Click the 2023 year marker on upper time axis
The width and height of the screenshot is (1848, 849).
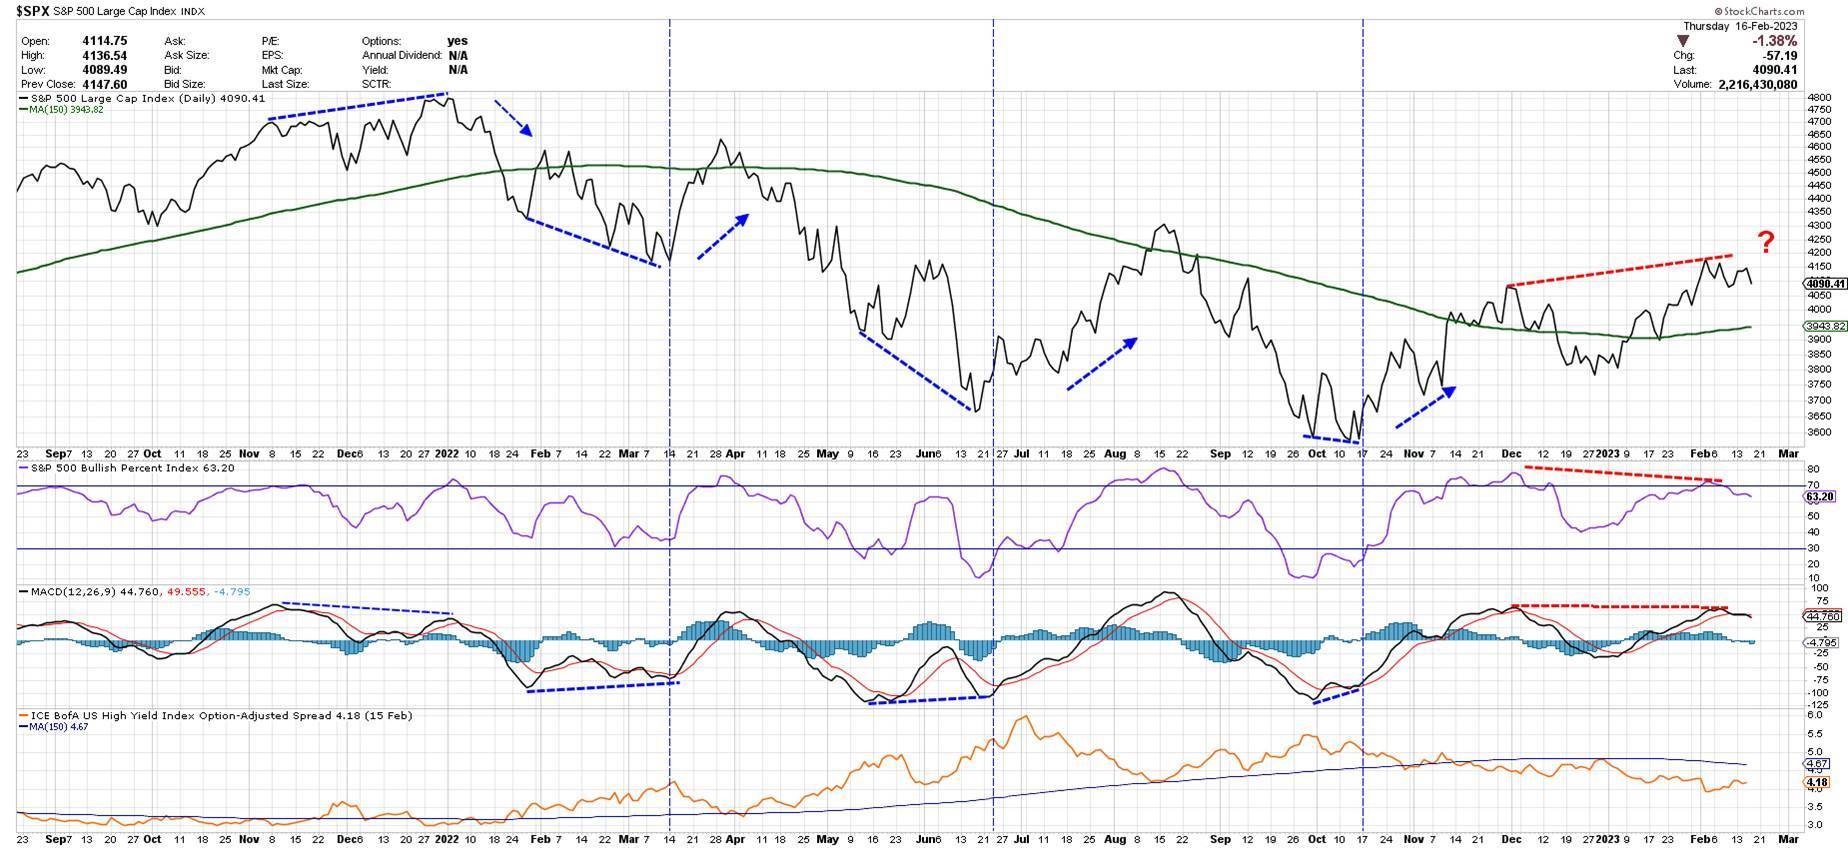coord(1606,453)
